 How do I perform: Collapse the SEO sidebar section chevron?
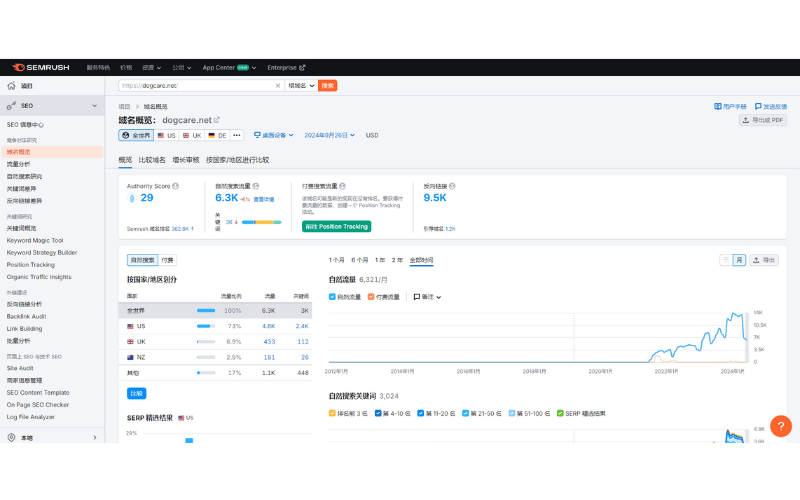pos(94,106)
